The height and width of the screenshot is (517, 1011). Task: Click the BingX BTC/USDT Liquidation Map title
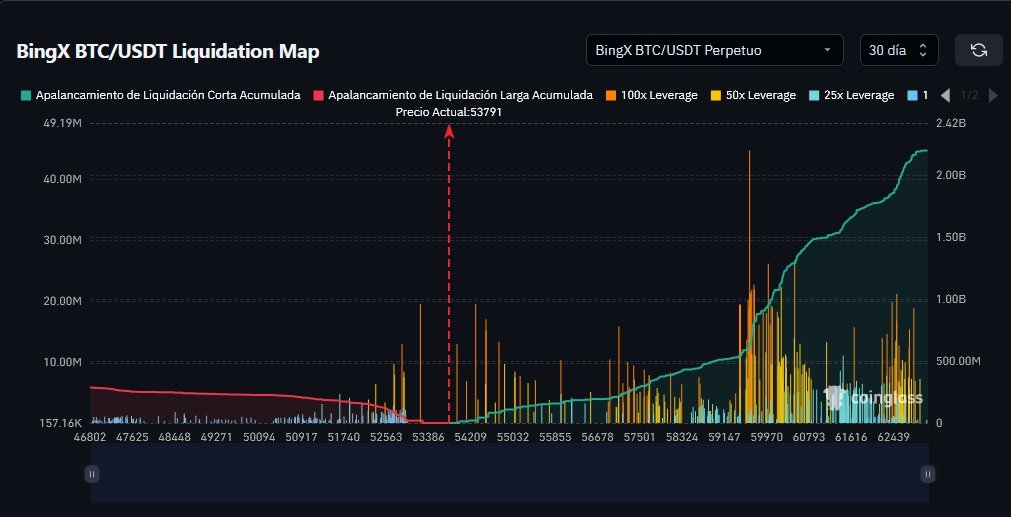(x=168, y=52)
